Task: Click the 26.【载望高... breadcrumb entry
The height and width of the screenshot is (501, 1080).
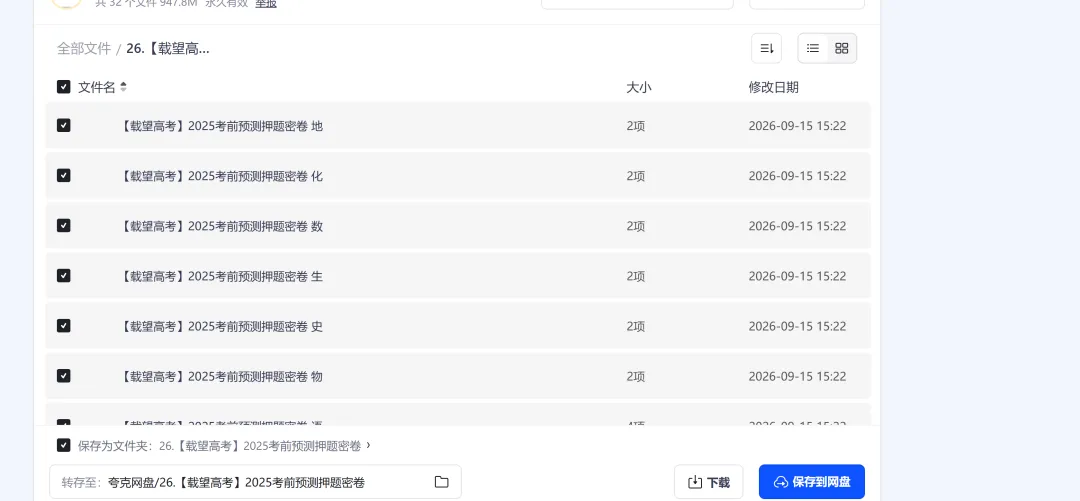Action: coord(168,48)
